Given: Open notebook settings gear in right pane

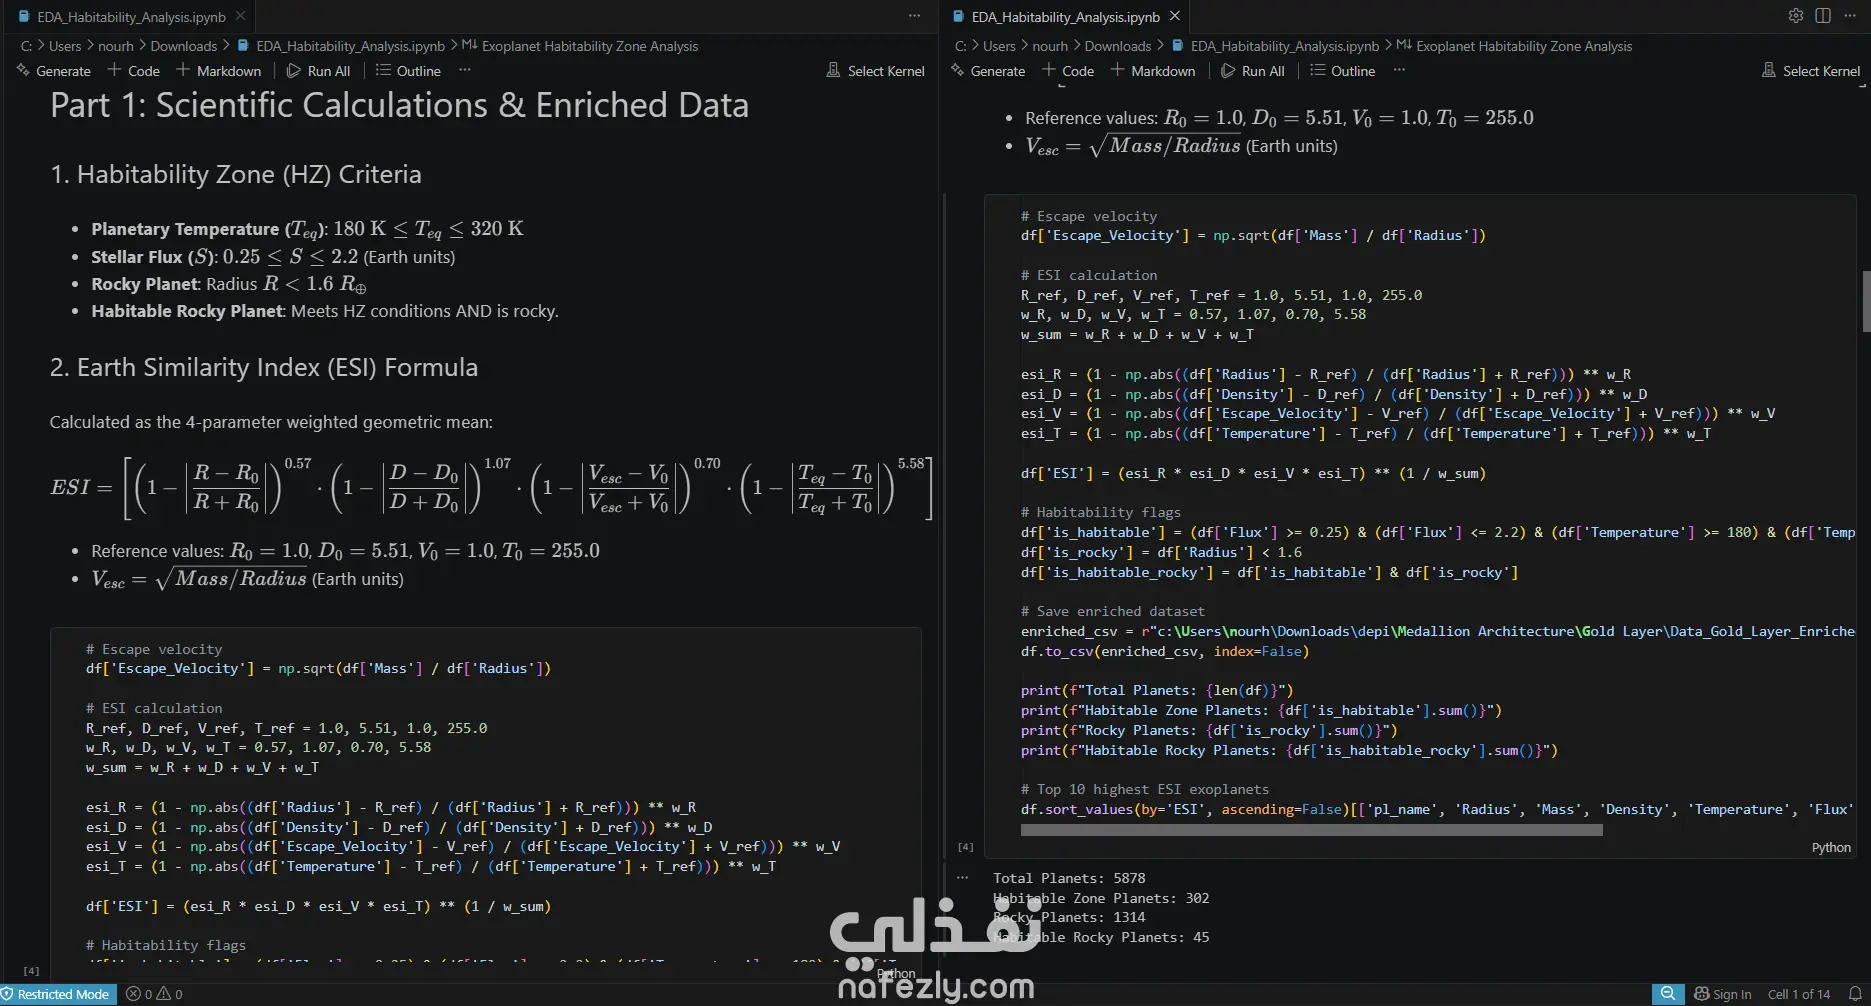Looking at the screenshot, I should click(1796, 16).
